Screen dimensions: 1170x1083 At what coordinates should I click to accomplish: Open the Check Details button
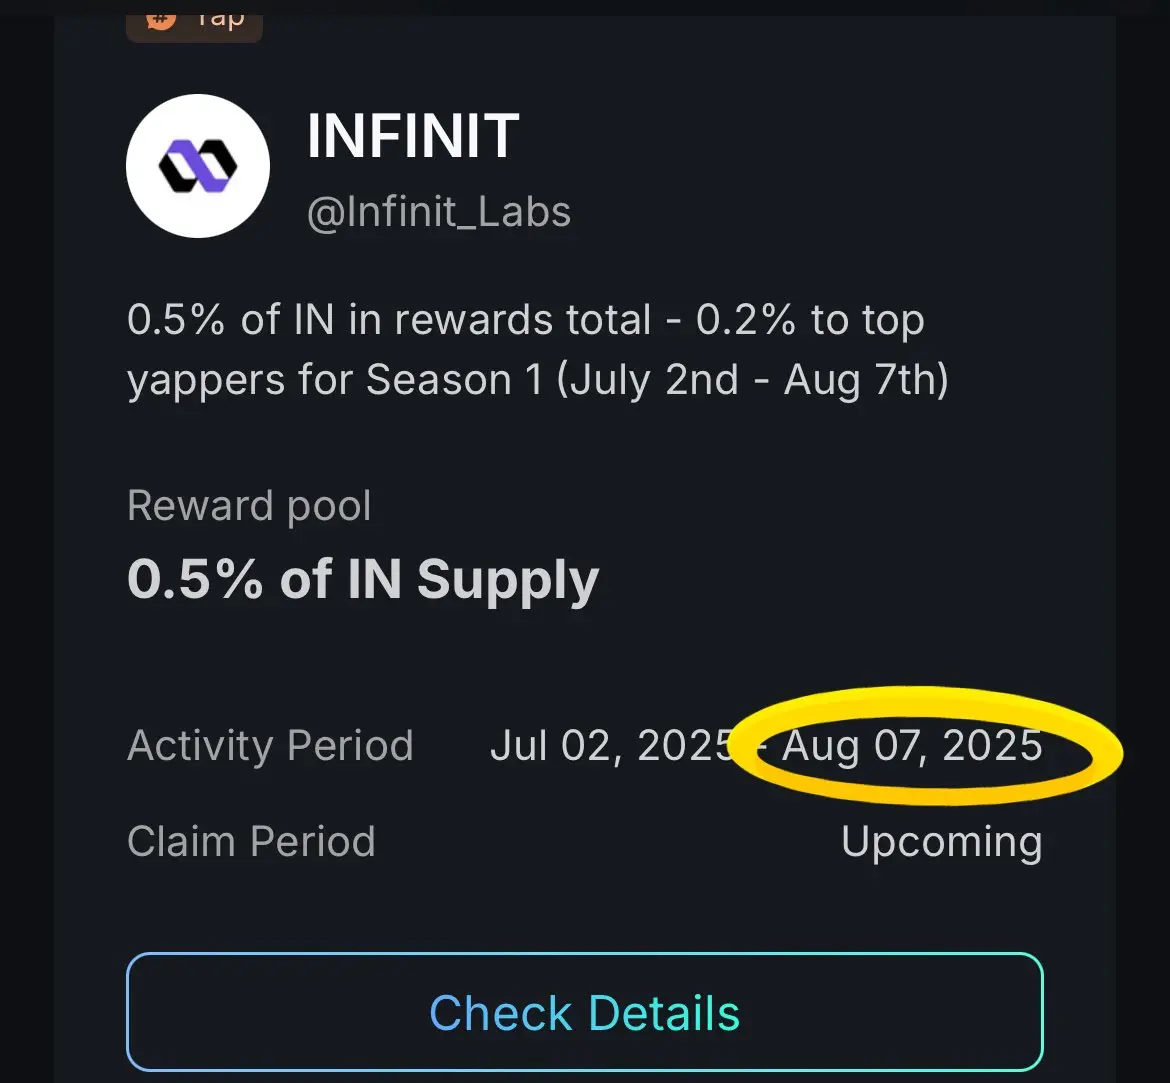click(x=584, y=1012)
